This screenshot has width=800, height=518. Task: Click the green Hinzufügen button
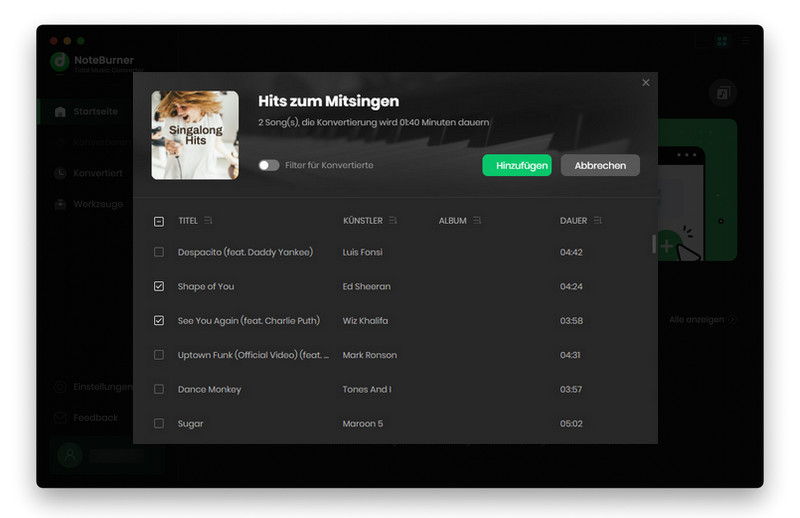(516, 165)
